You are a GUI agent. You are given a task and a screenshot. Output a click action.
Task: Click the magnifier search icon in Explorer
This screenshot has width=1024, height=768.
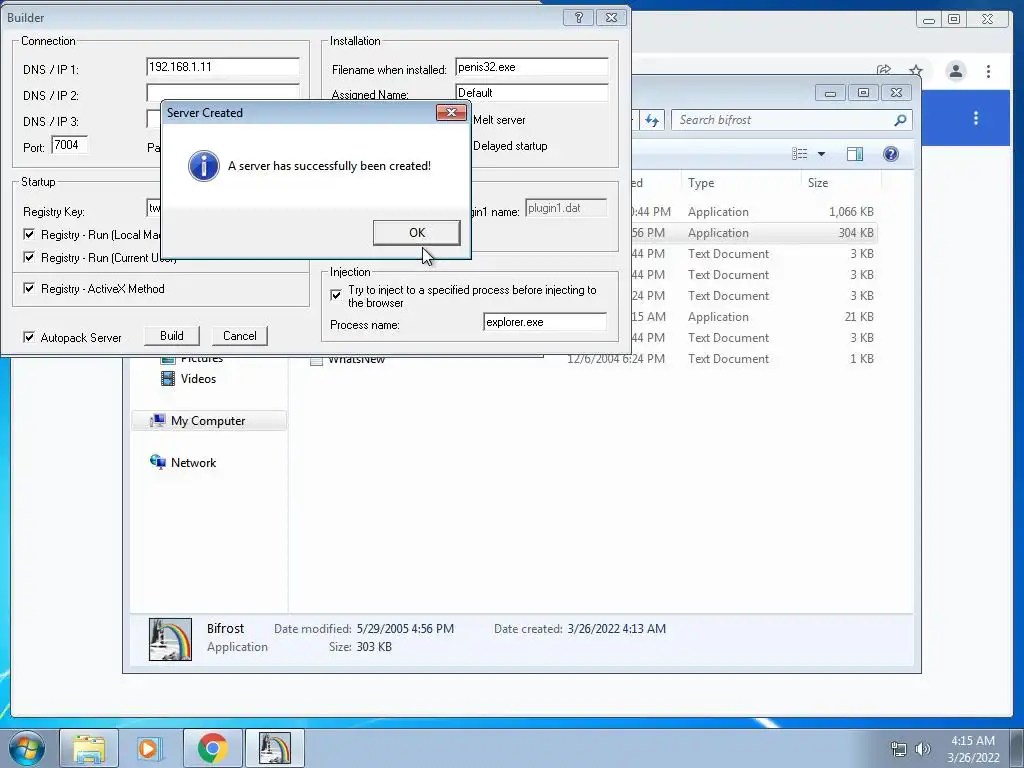(900, 120)
